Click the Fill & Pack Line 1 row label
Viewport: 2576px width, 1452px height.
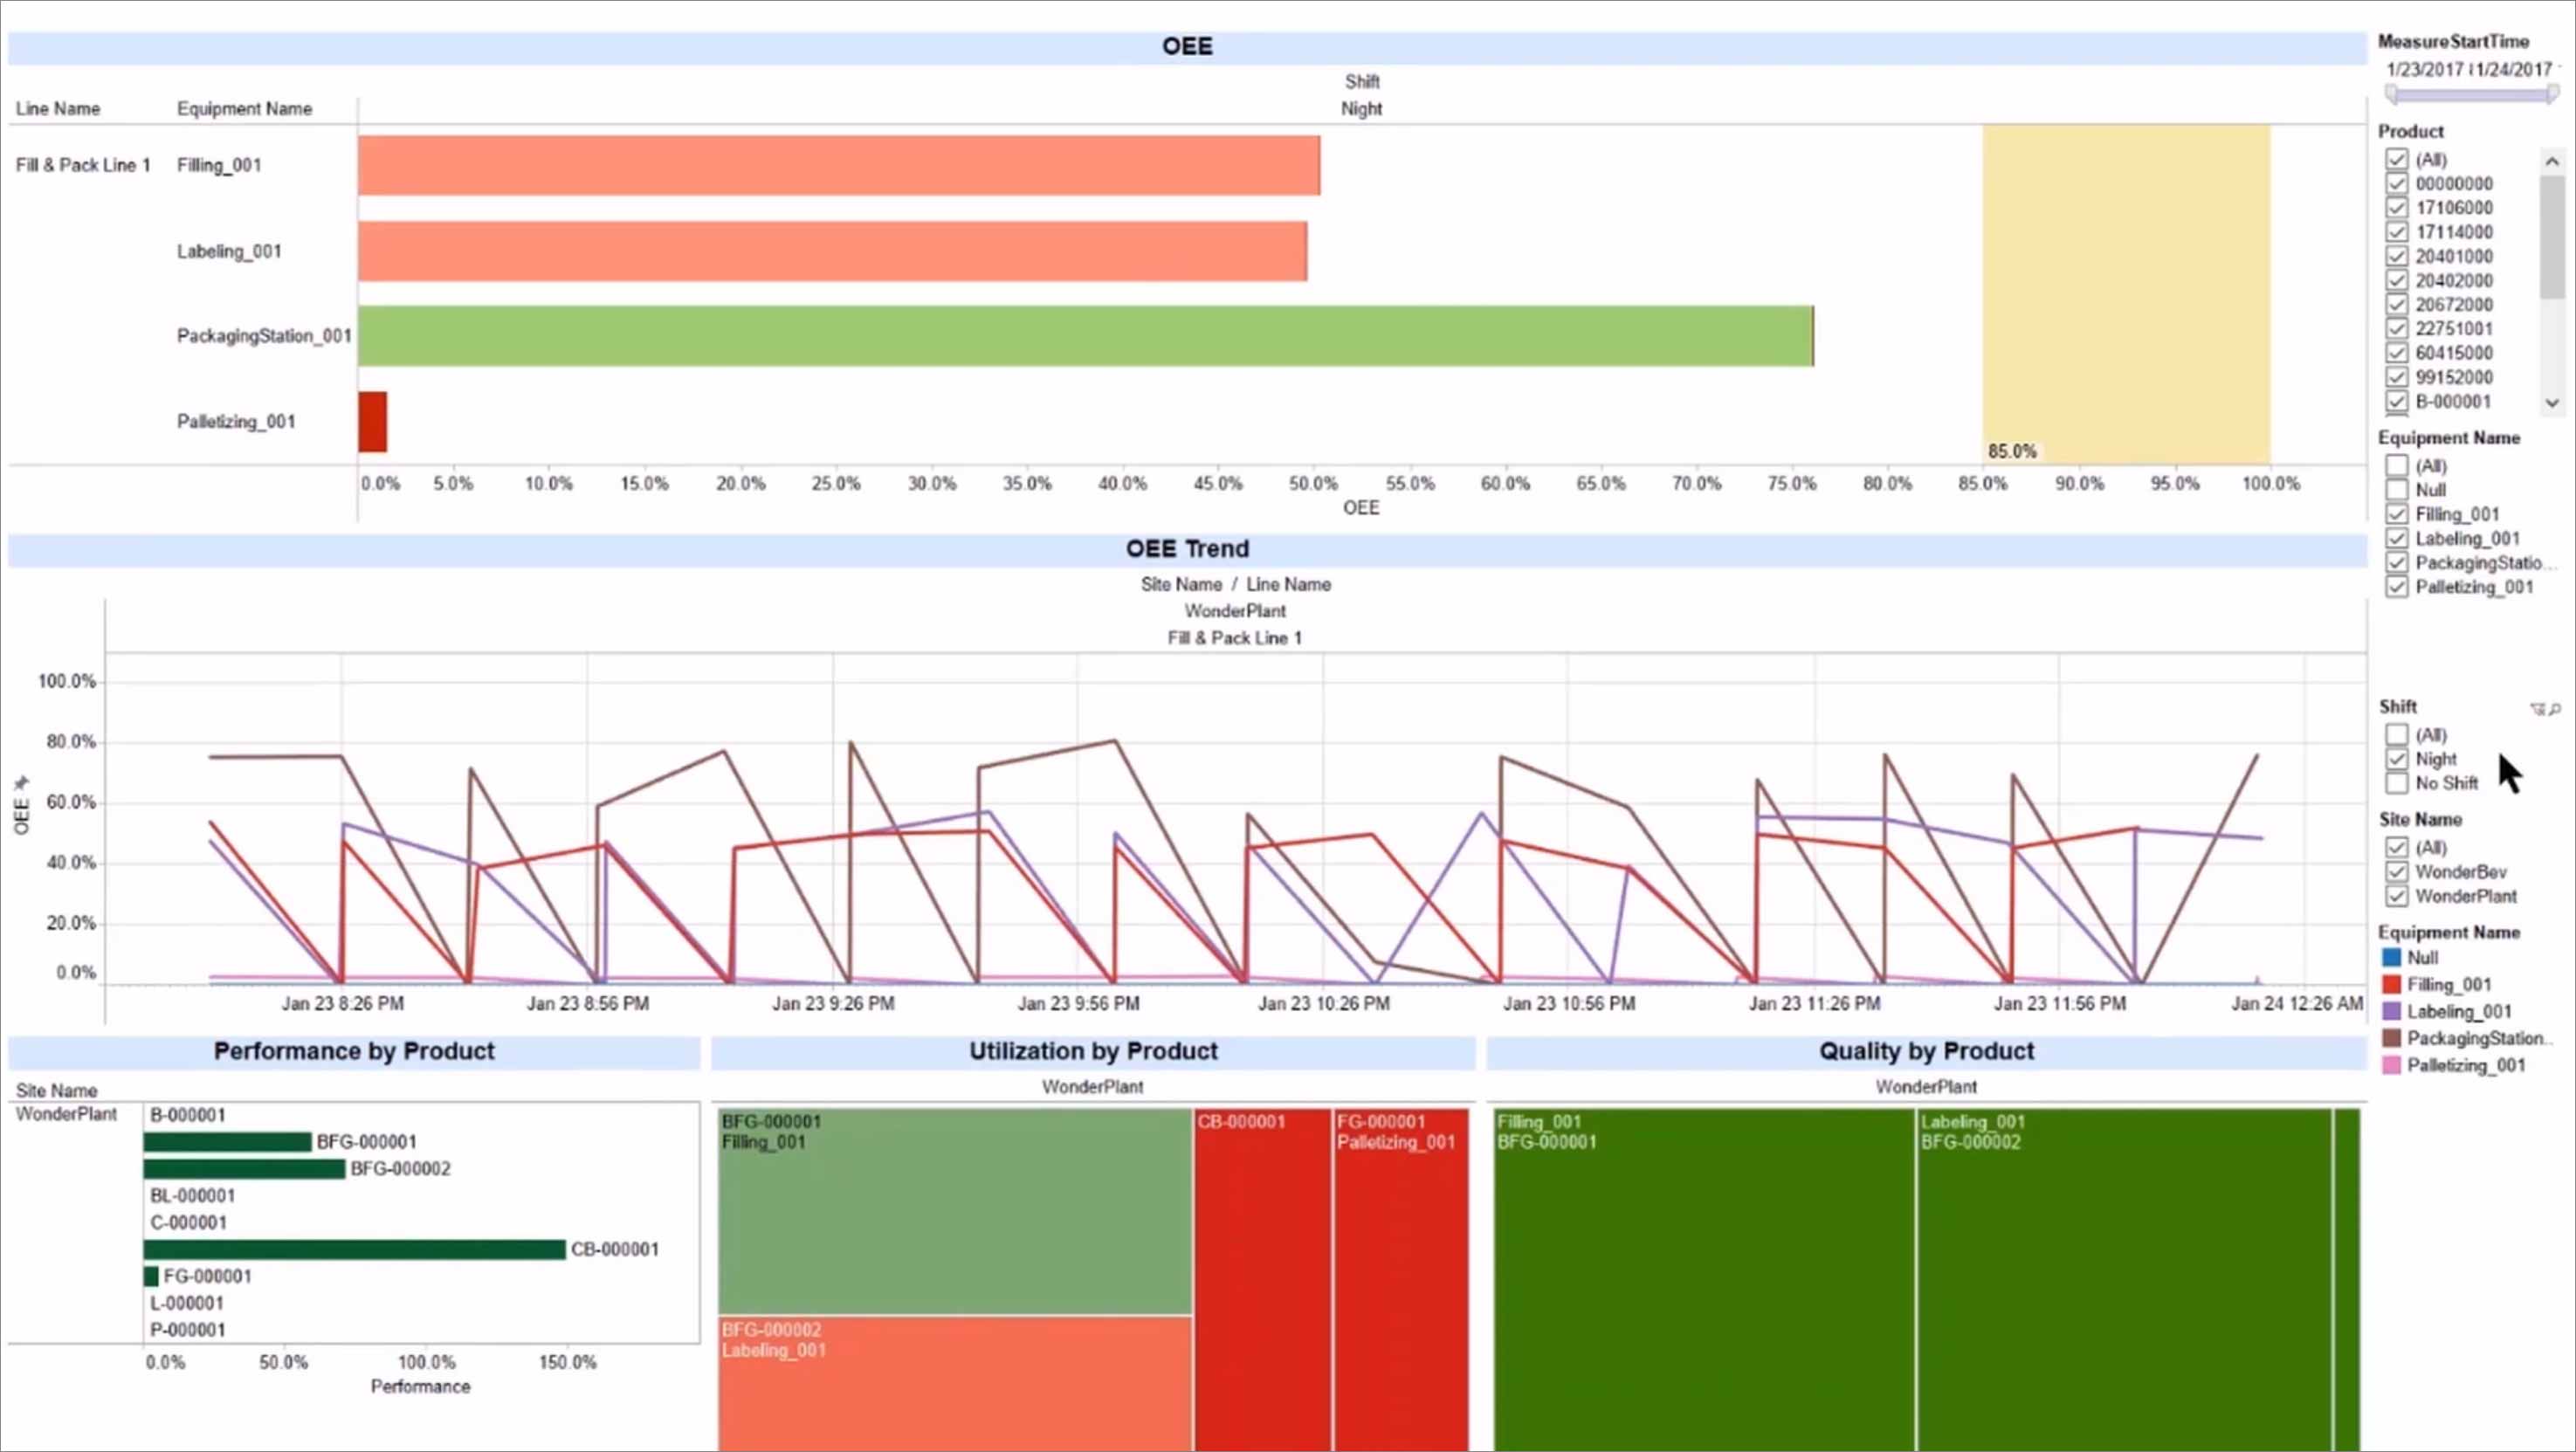(x=83, y=165)
